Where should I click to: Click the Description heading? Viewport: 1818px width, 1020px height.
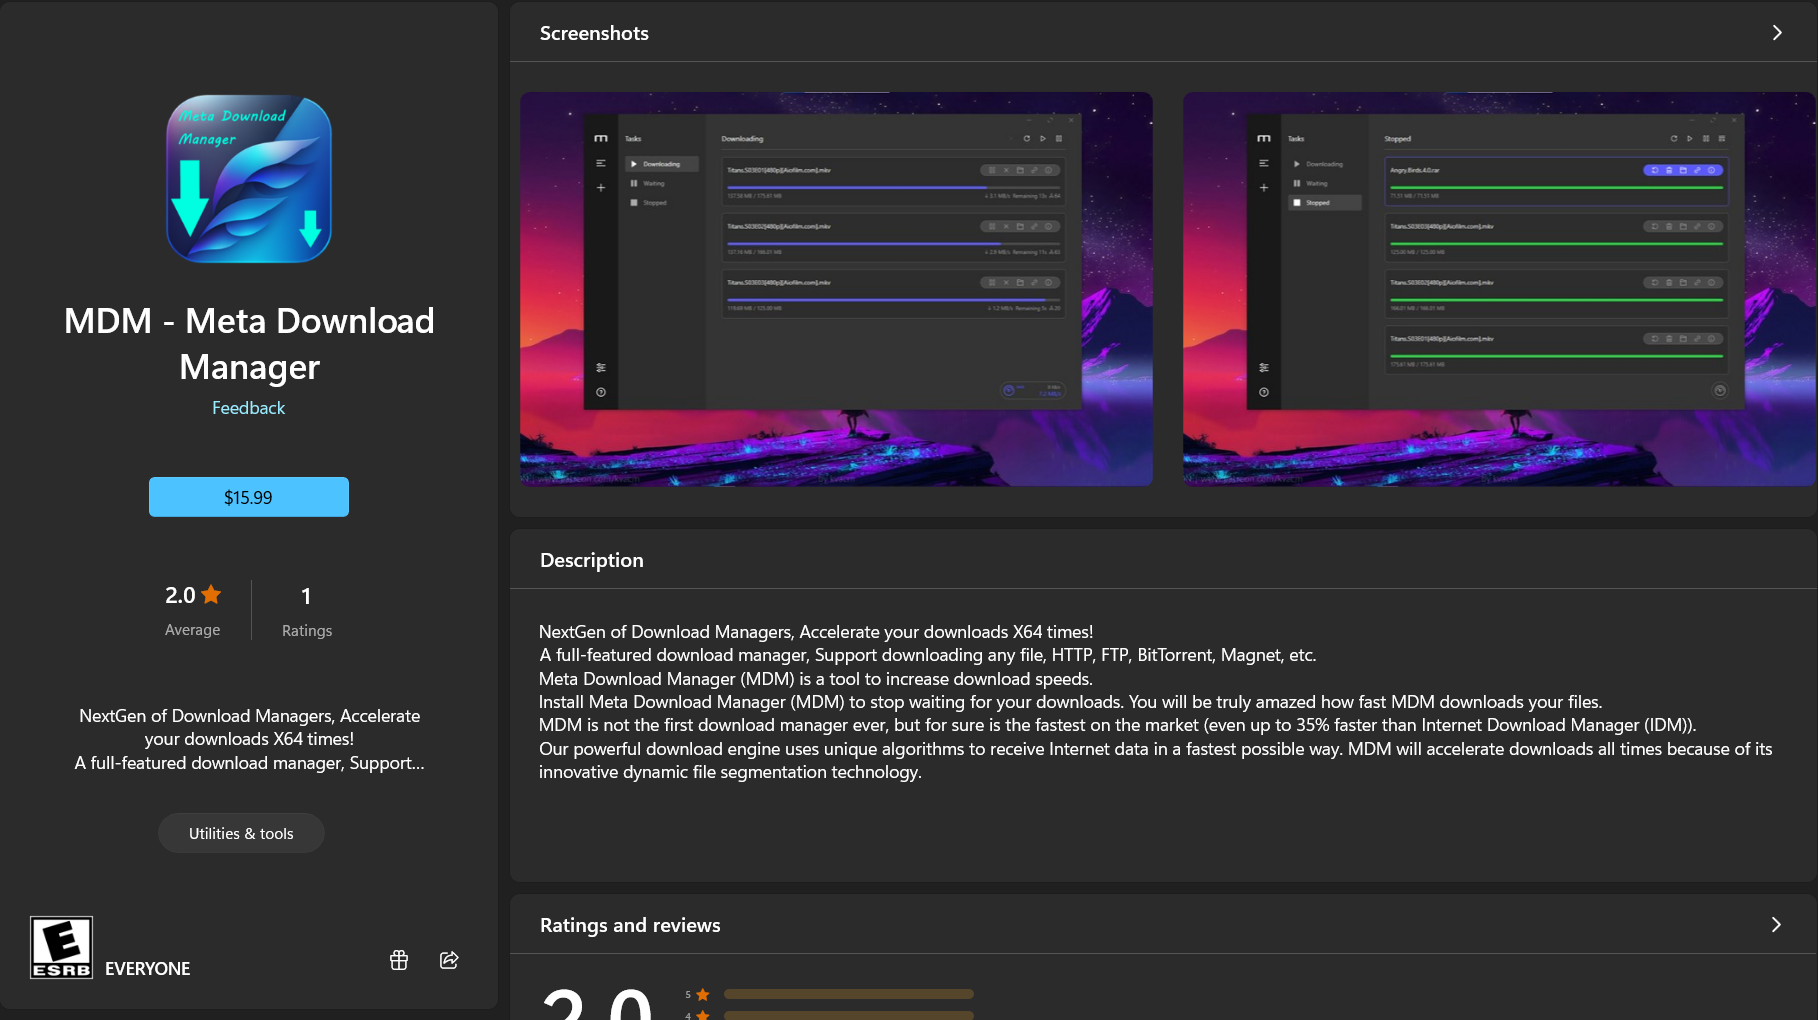(x=592, y=560)
